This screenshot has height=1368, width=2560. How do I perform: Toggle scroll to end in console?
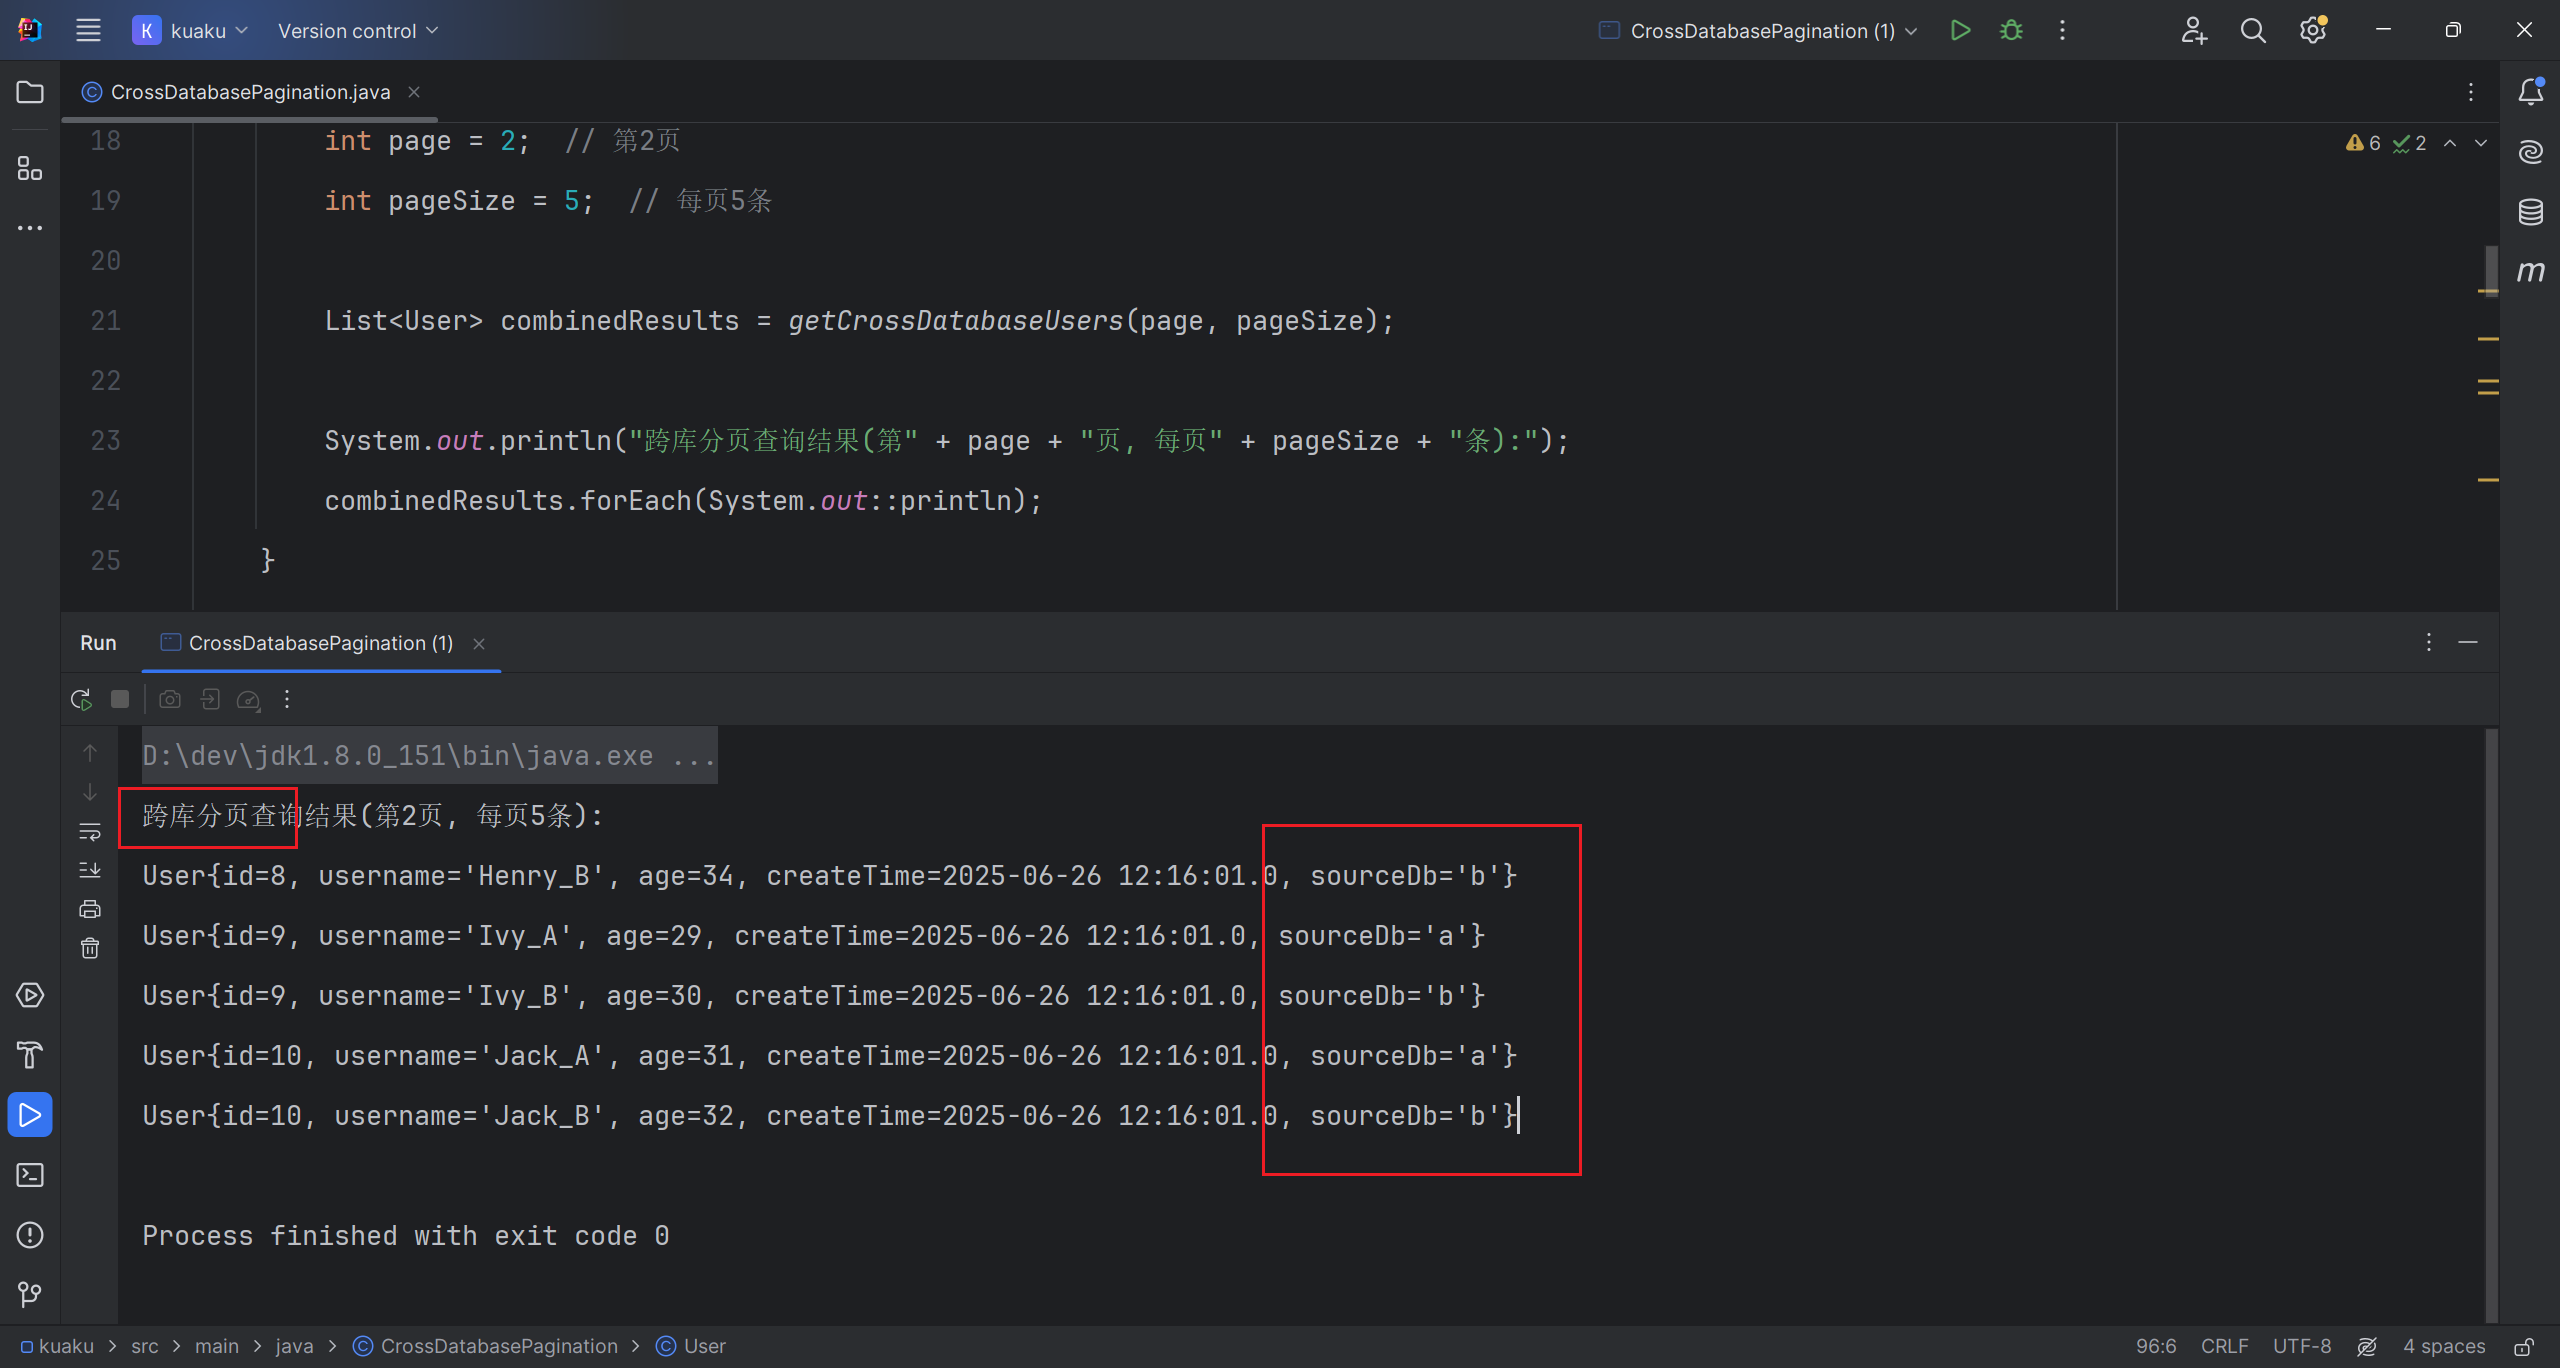pos(90,870)
